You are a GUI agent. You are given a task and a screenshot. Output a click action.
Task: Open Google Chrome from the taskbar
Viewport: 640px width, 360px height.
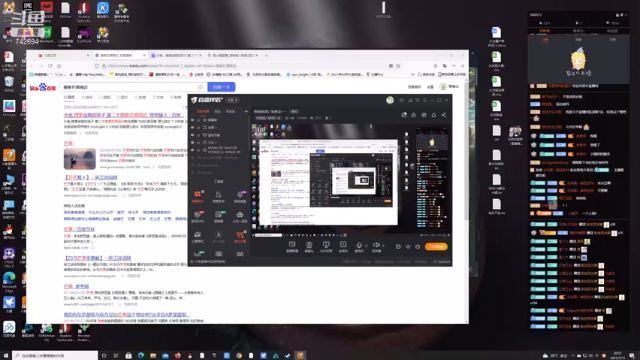239,356
